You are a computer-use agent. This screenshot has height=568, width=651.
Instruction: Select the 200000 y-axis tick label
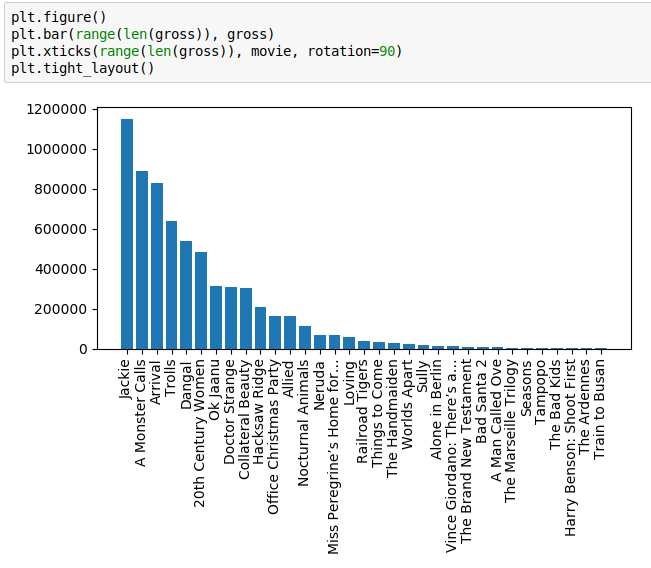[x=61, y=309]
